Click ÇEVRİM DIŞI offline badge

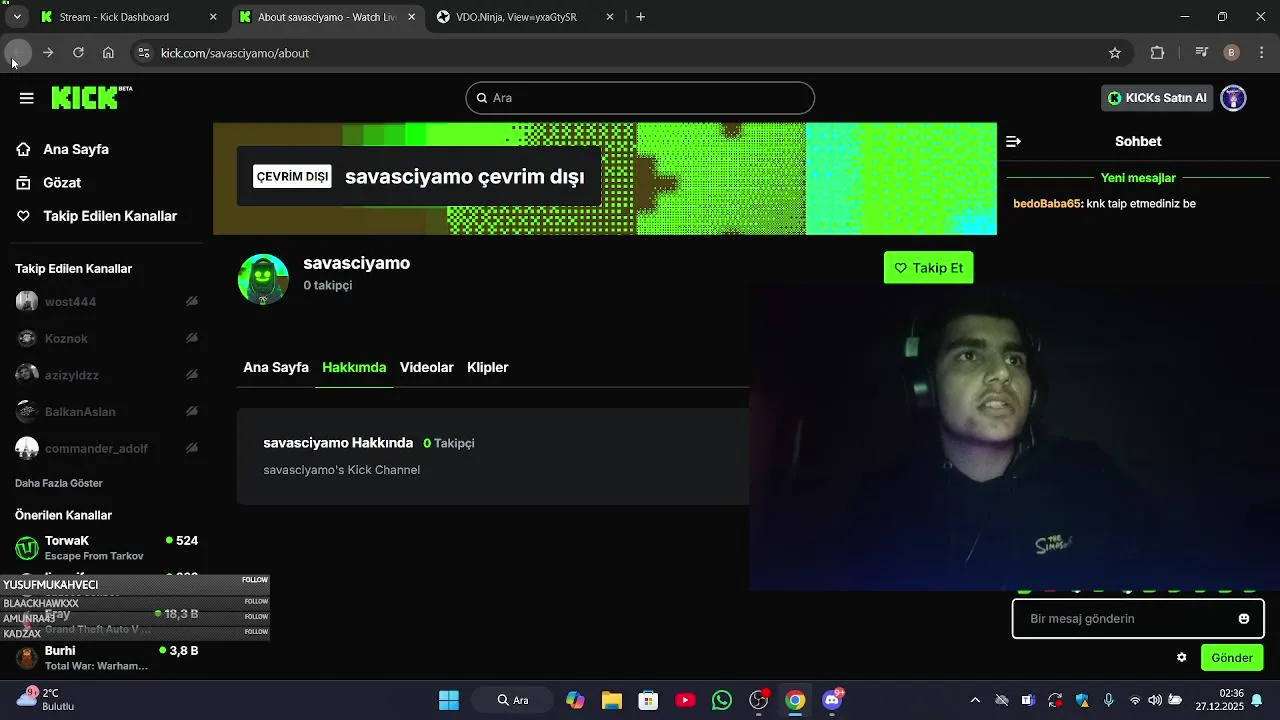pyautogui.click(x=292, y=177)
